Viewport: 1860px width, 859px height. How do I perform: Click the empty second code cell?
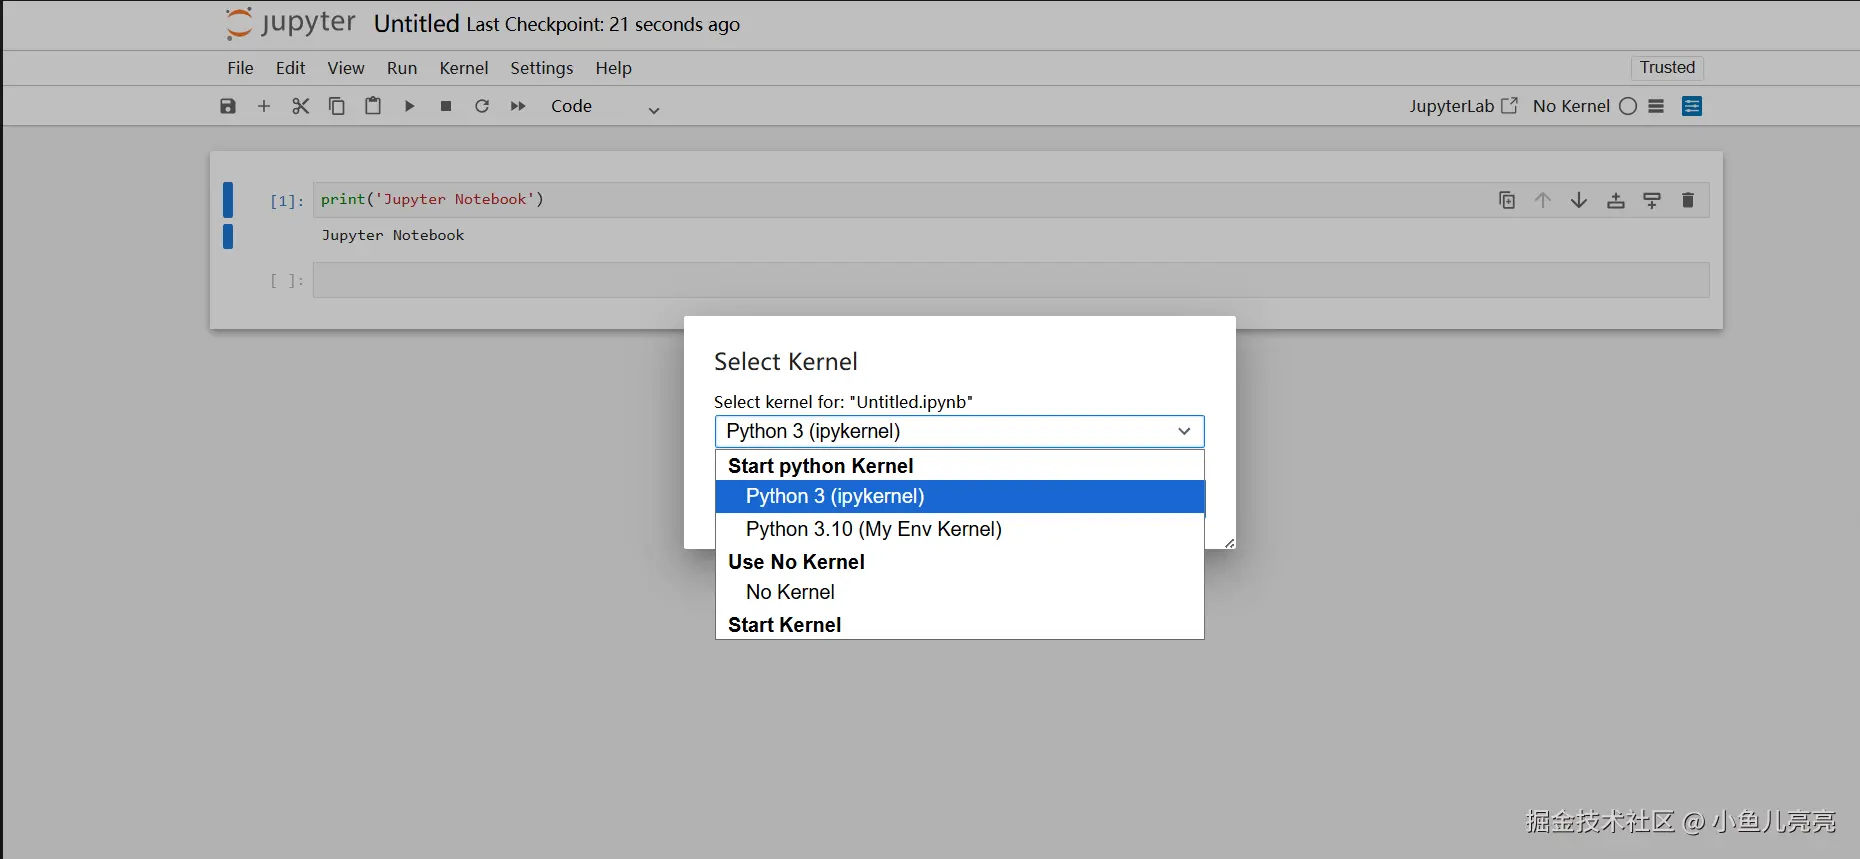1011,280
